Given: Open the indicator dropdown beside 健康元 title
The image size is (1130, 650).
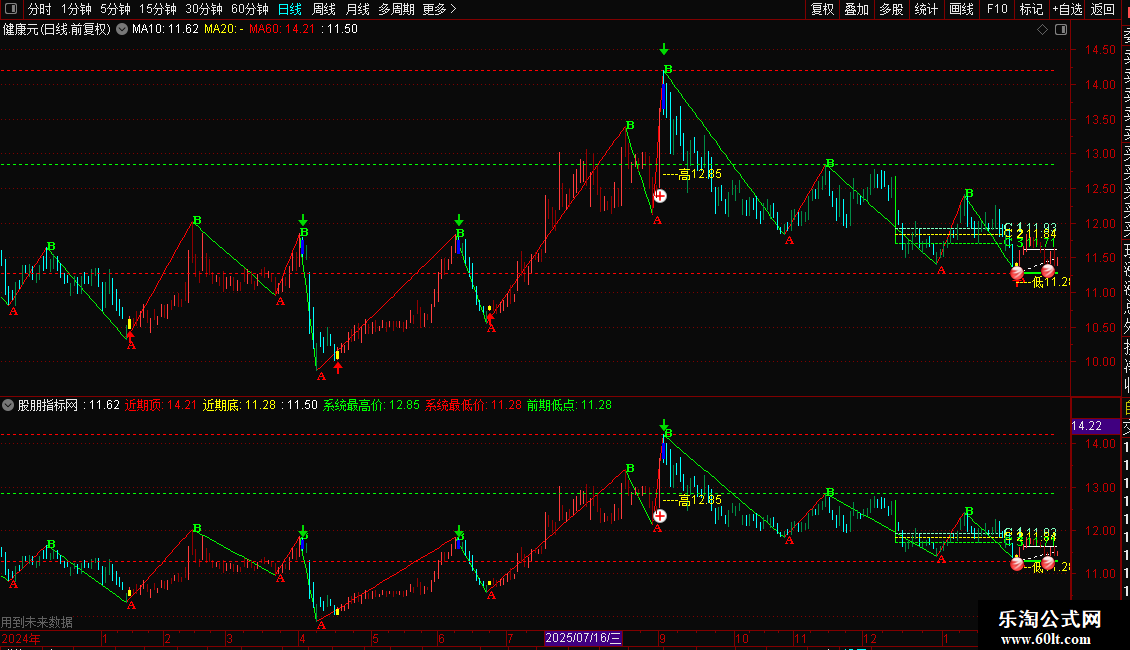Looking at the screenshot, I should (x=122, y=30).
